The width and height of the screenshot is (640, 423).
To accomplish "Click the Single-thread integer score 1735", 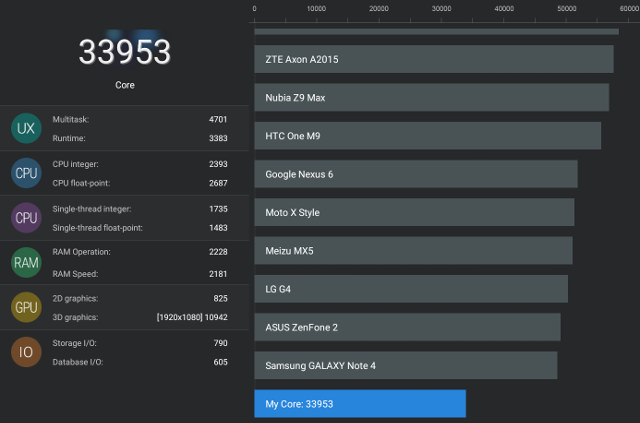I will click(218, 209).
